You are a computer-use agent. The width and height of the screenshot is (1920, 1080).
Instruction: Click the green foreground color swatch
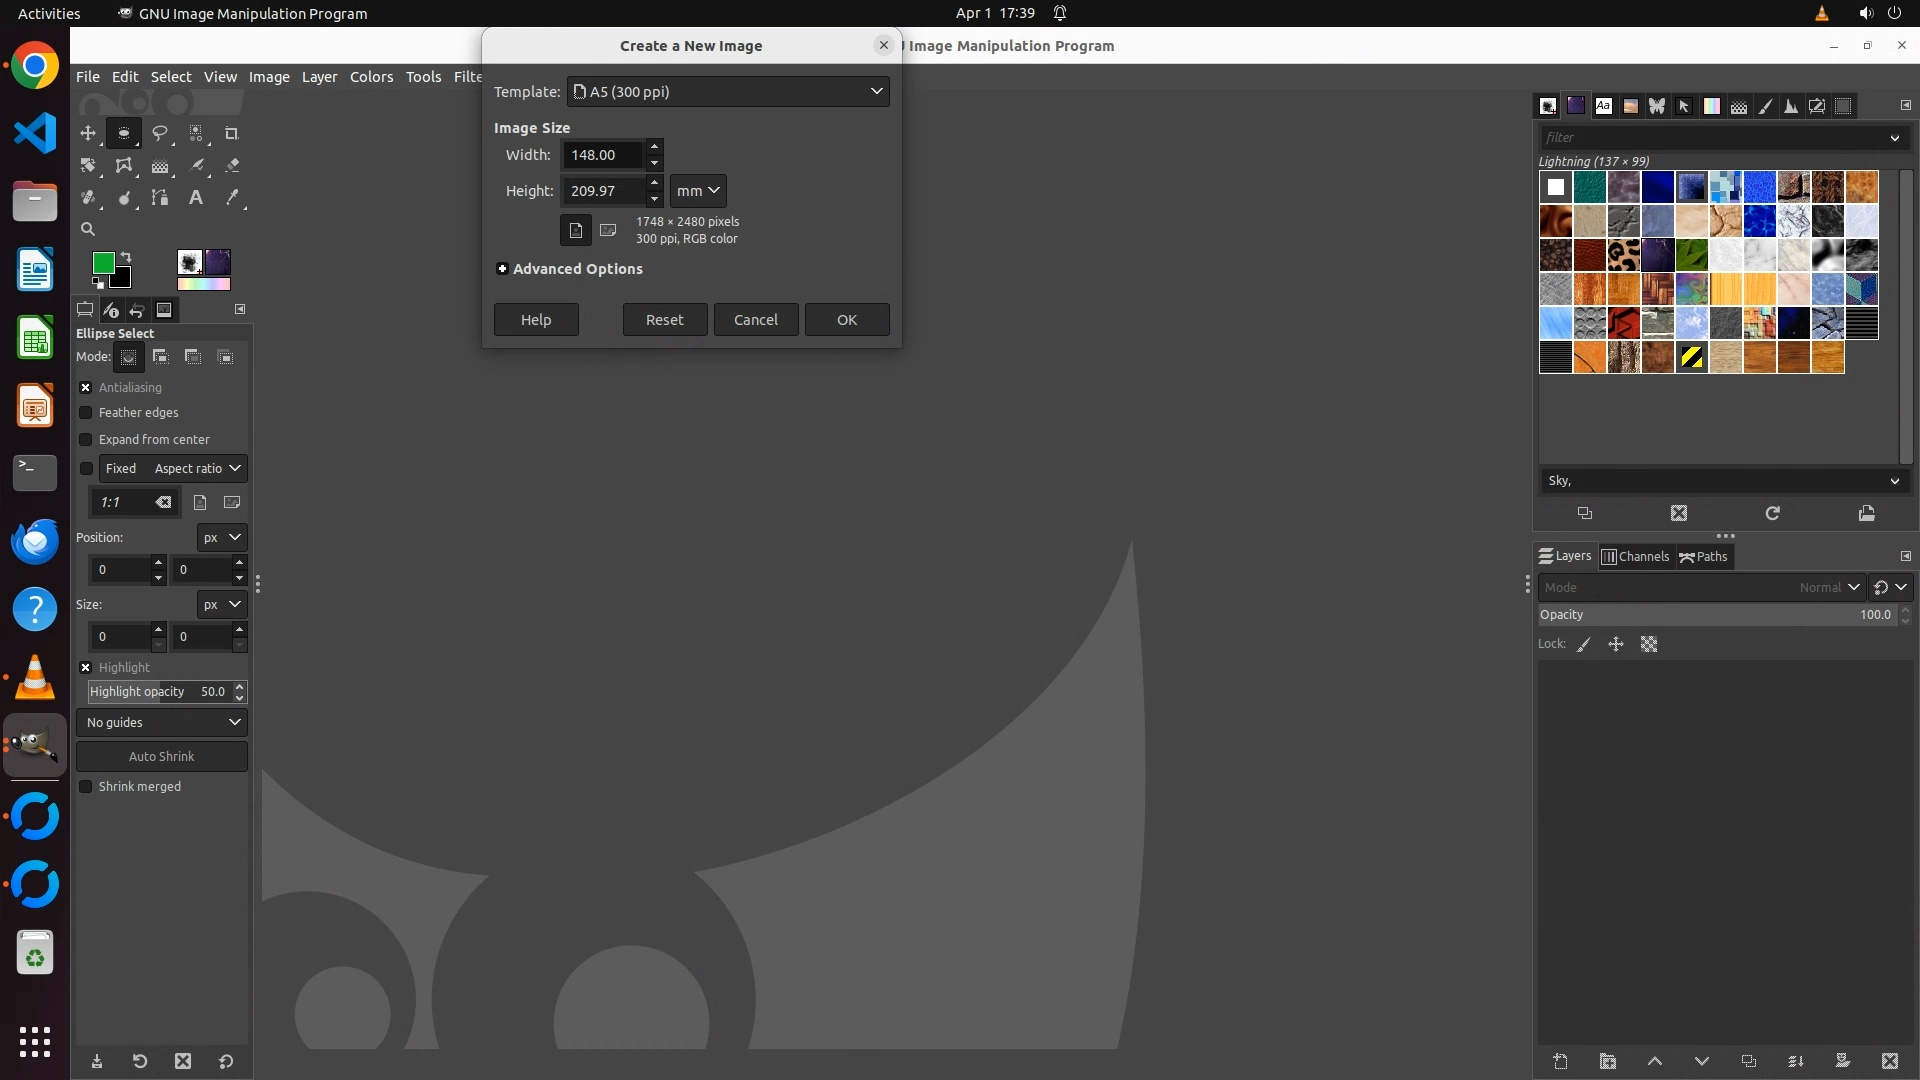(102, 263)
